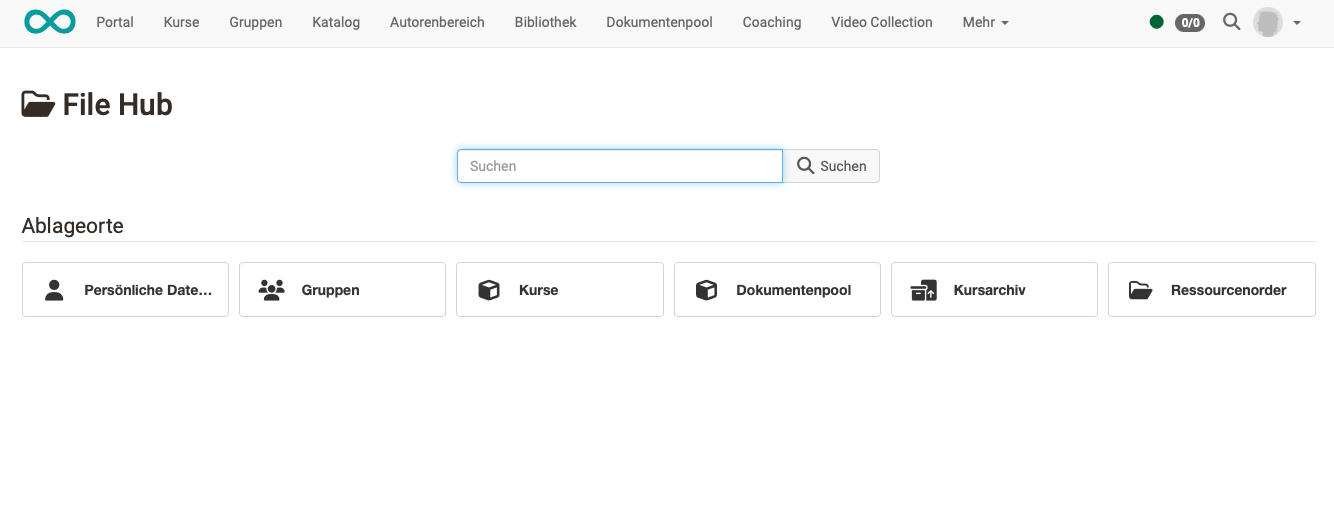This screenshot has height=520, width=1334.
Task: Click the people icon on Gruppen card
Action: 272,290
